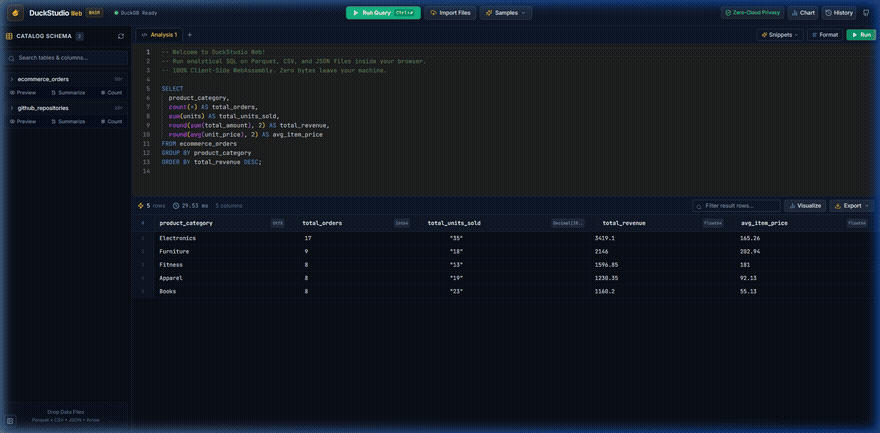
Task: Click the ORDER BY total_revenue DESC line
Action: click(212, 162)
